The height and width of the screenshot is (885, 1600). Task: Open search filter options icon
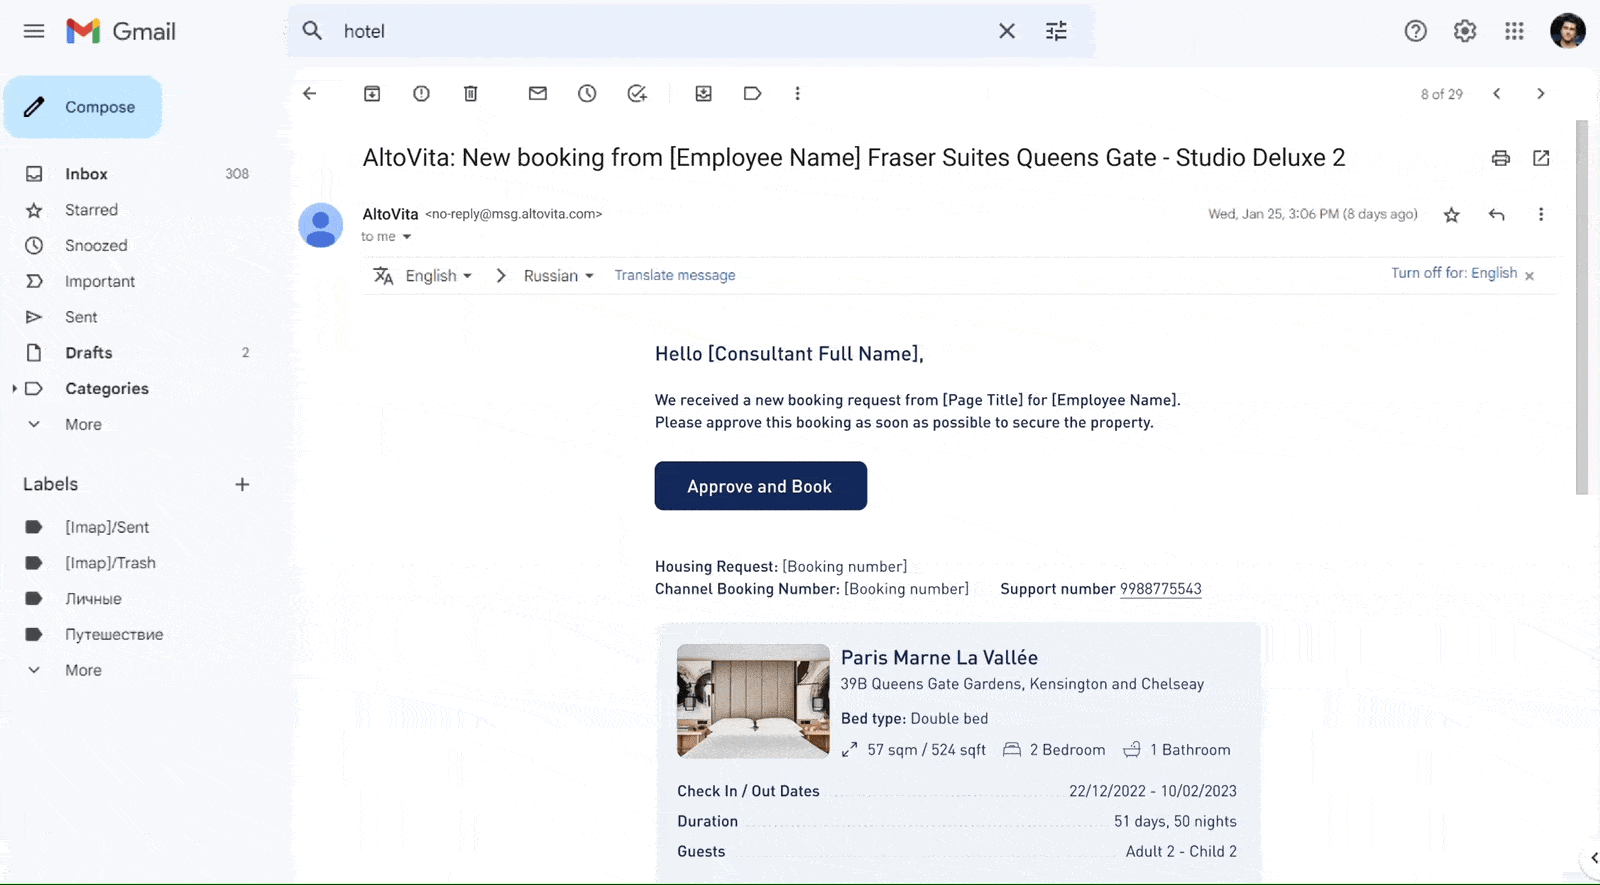(x=1056, y=31)
